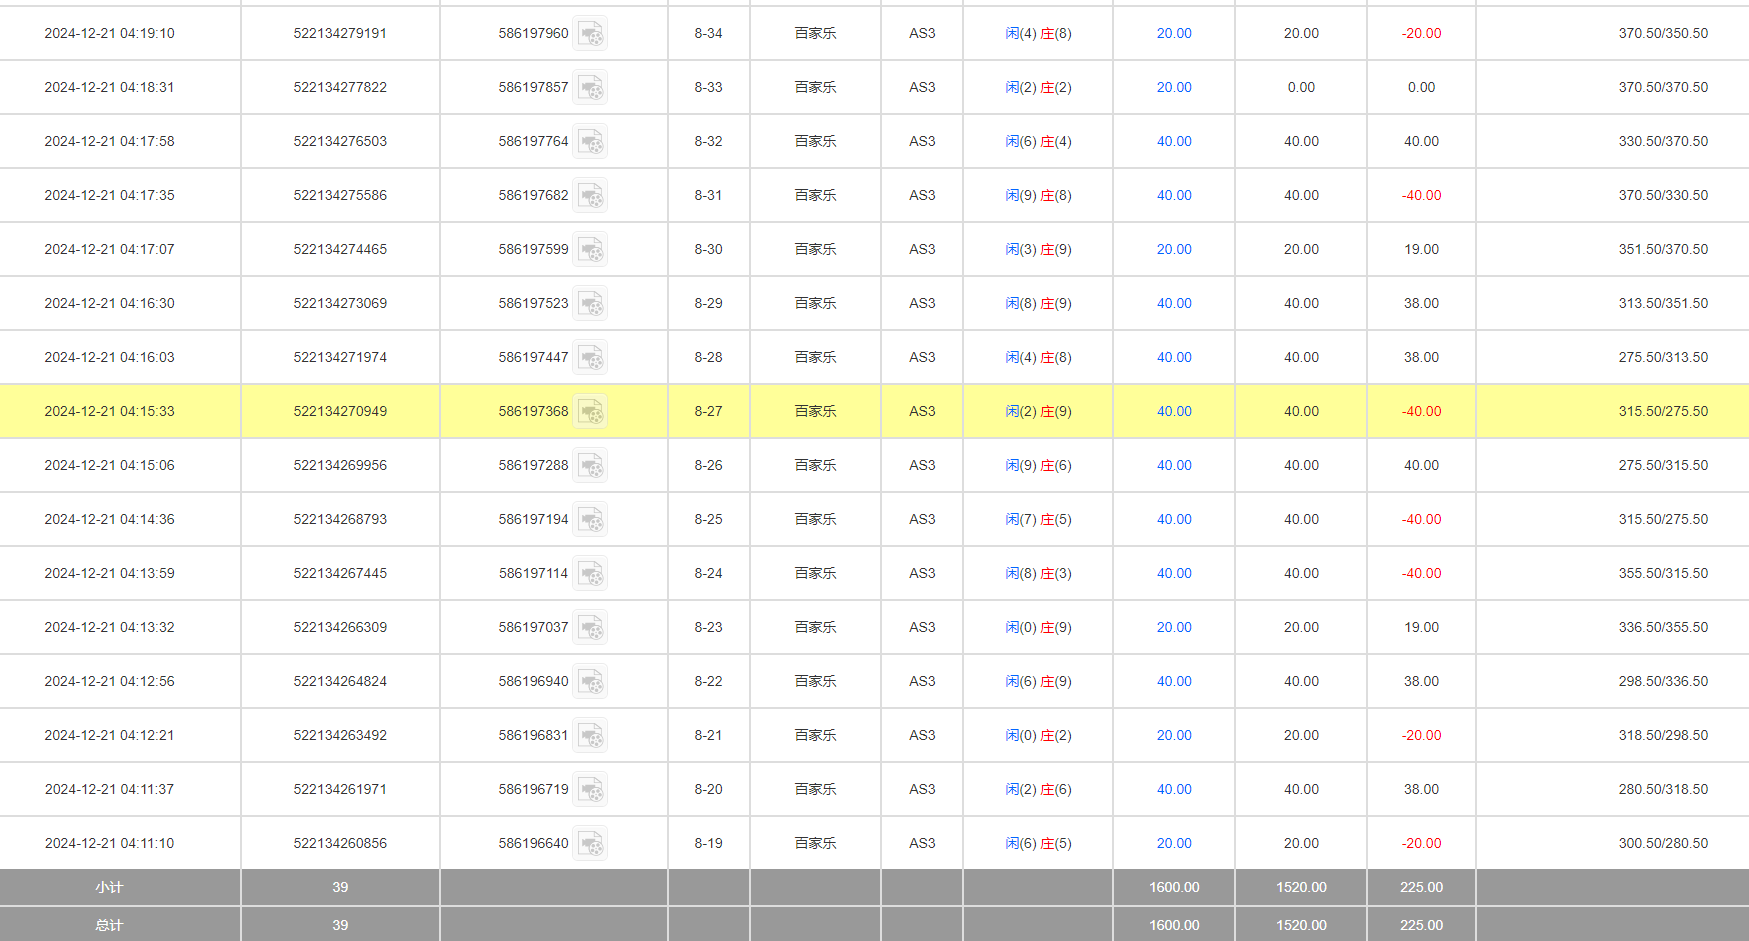Click blue 40.00 bet amount in round 8-32
Image resolution: width=1749 pixels, height=941 pixels.
(x=1174, y=142)
